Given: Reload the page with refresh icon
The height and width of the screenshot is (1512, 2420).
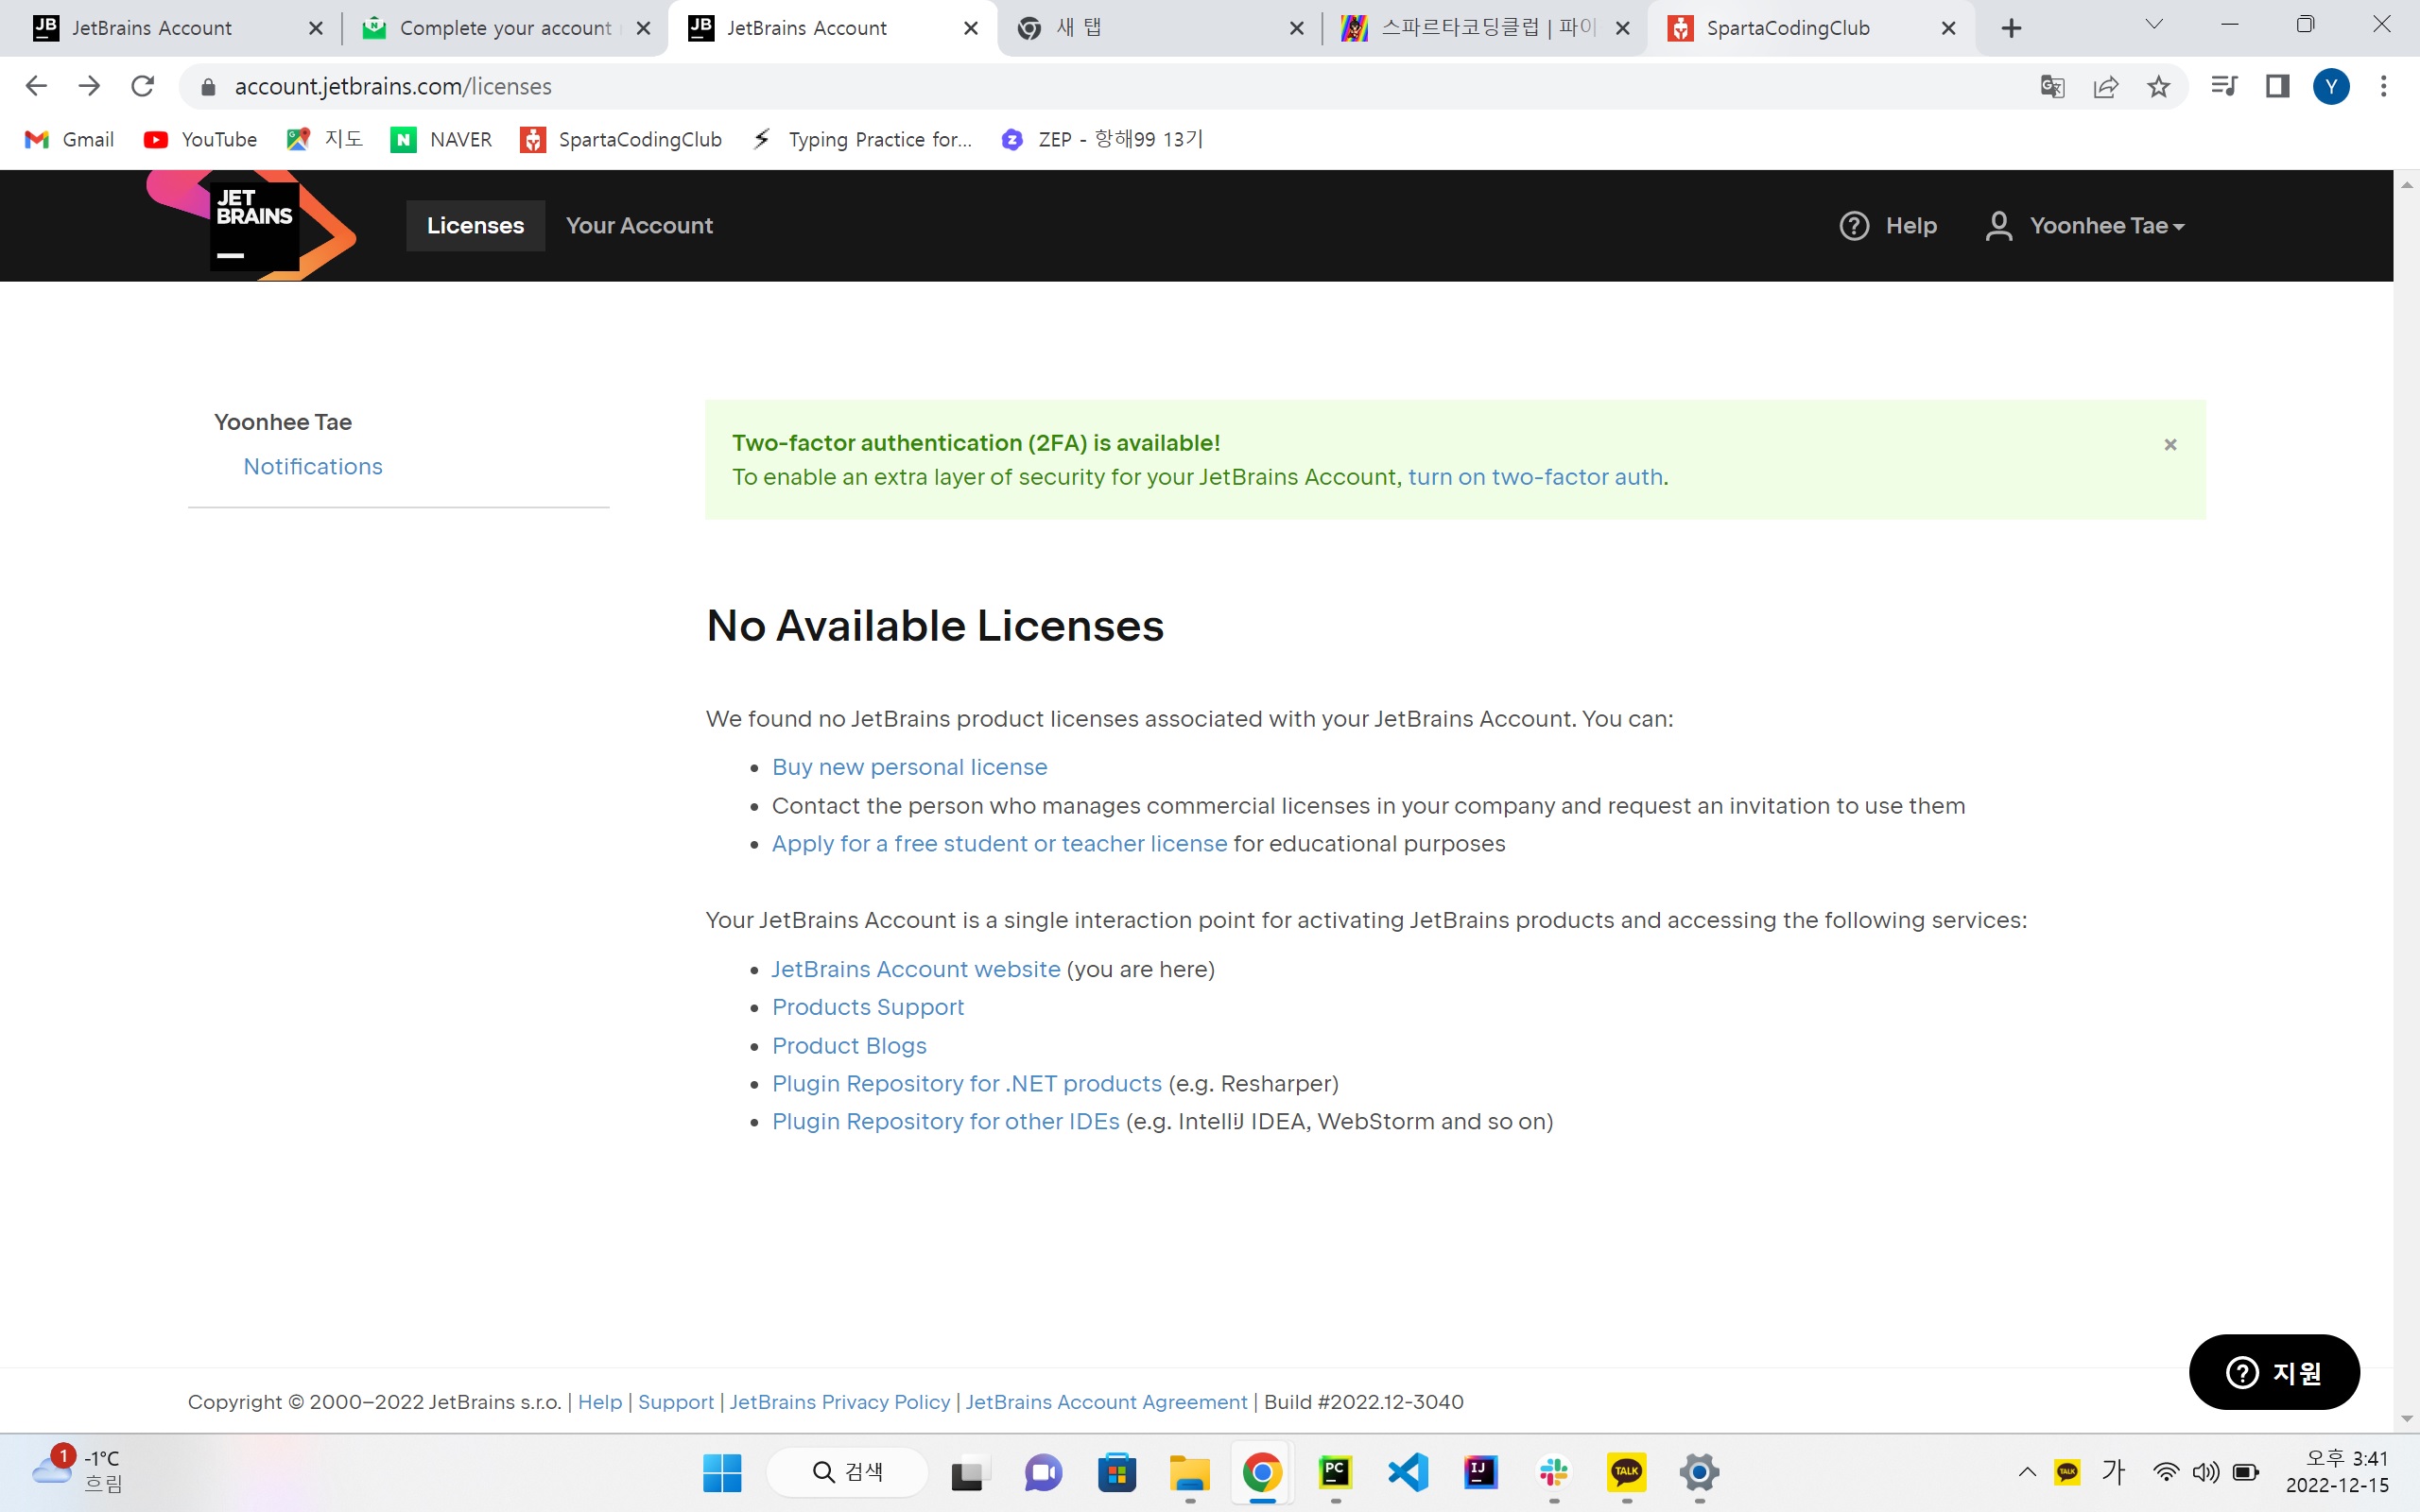Looking at the screenshot, I should (x=143, y=86).
